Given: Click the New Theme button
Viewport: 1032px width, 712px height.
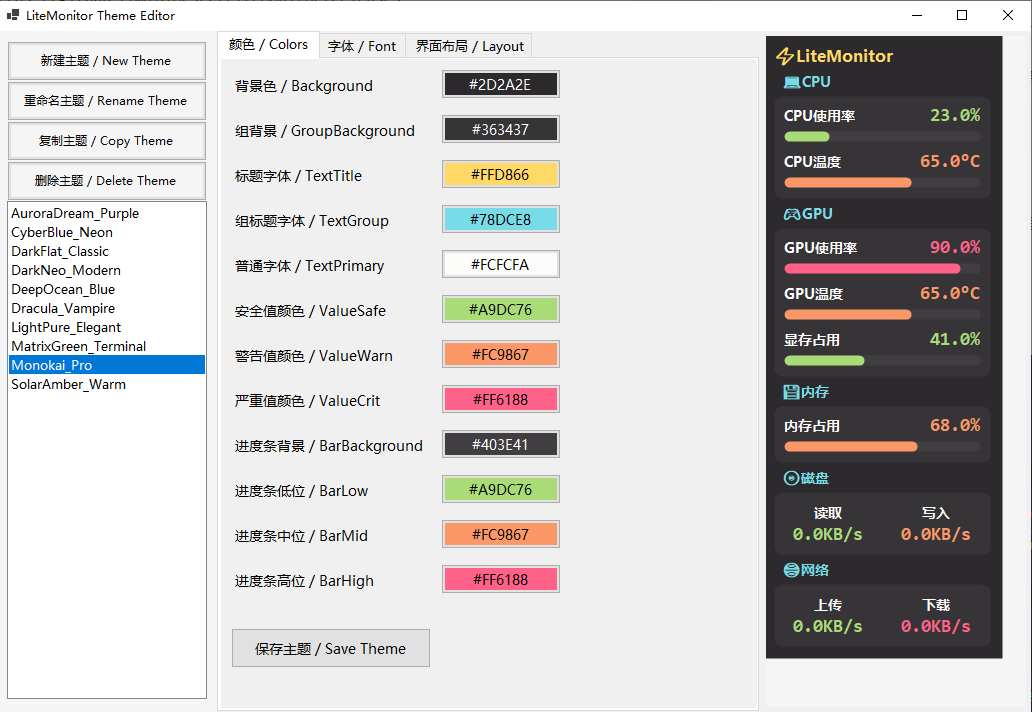Looking at the screenshot, I should (x=106, y=61).
